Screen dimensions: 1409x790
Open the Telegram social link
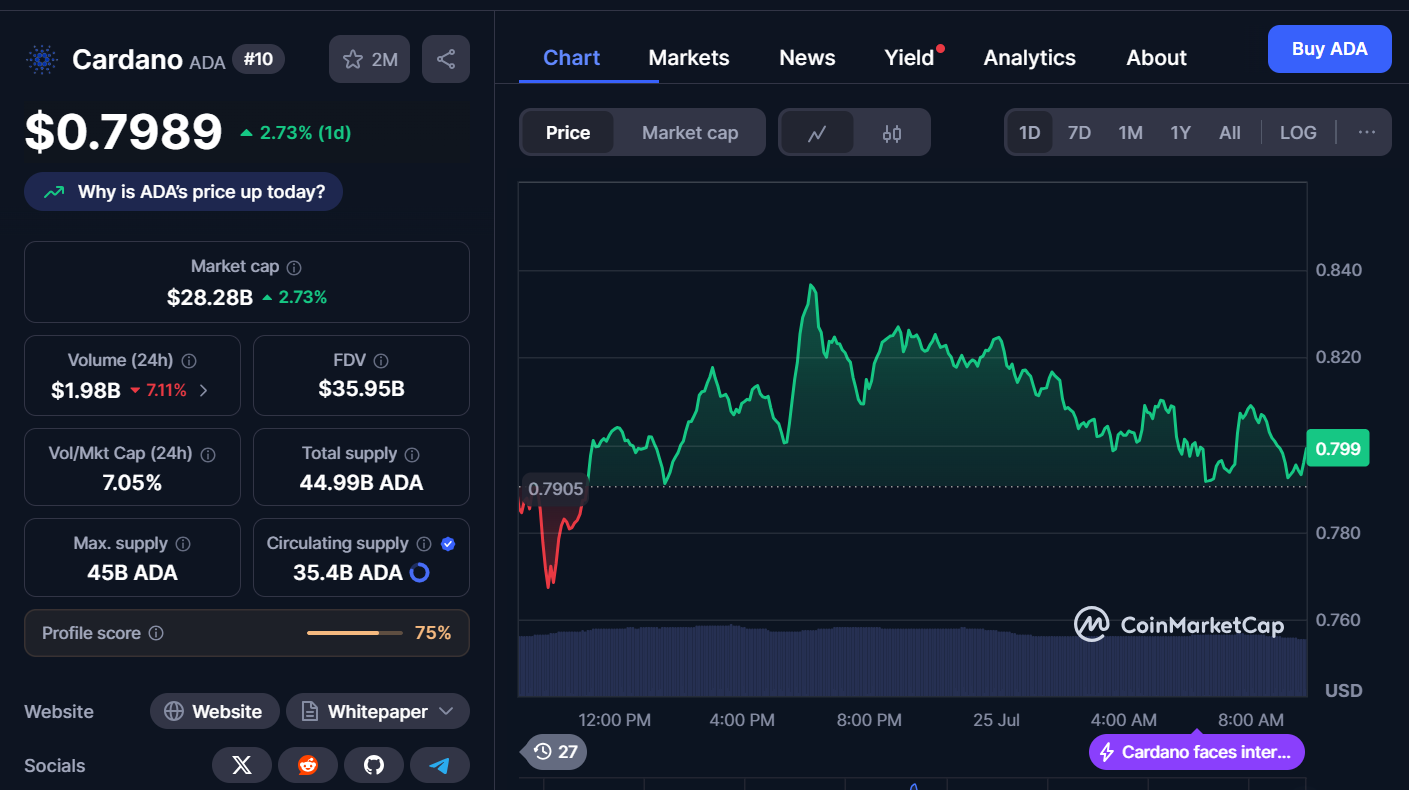[440, 765]
